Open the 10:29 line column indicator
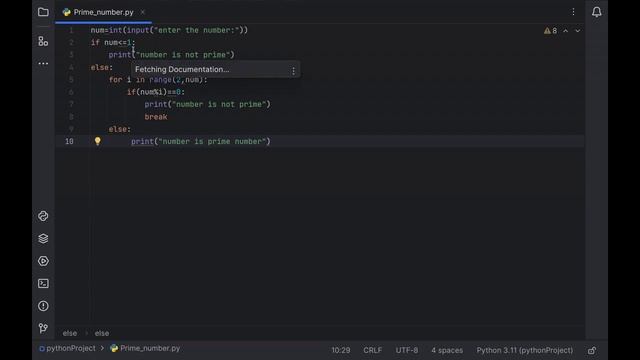This screenshot has width=640, height=360. pos(340,350)
